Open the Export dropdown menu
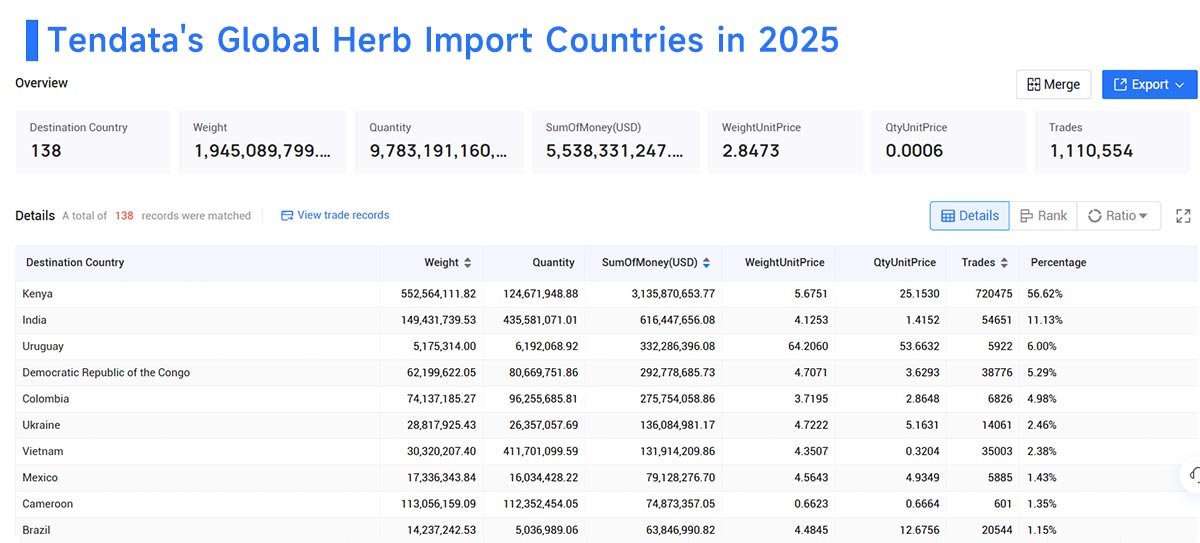1200x543 pixels. (1149, 85)
